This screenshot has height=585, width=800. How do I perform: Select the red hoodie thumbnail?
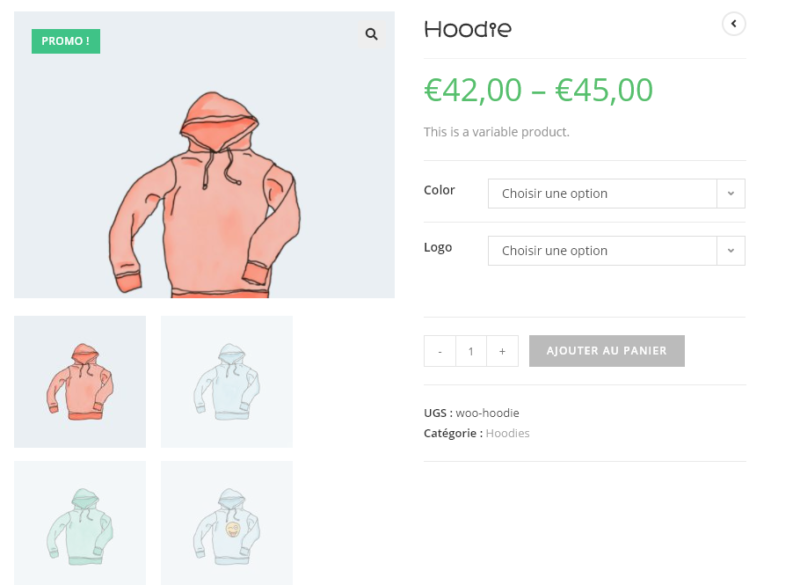click(x=80, y=382)
